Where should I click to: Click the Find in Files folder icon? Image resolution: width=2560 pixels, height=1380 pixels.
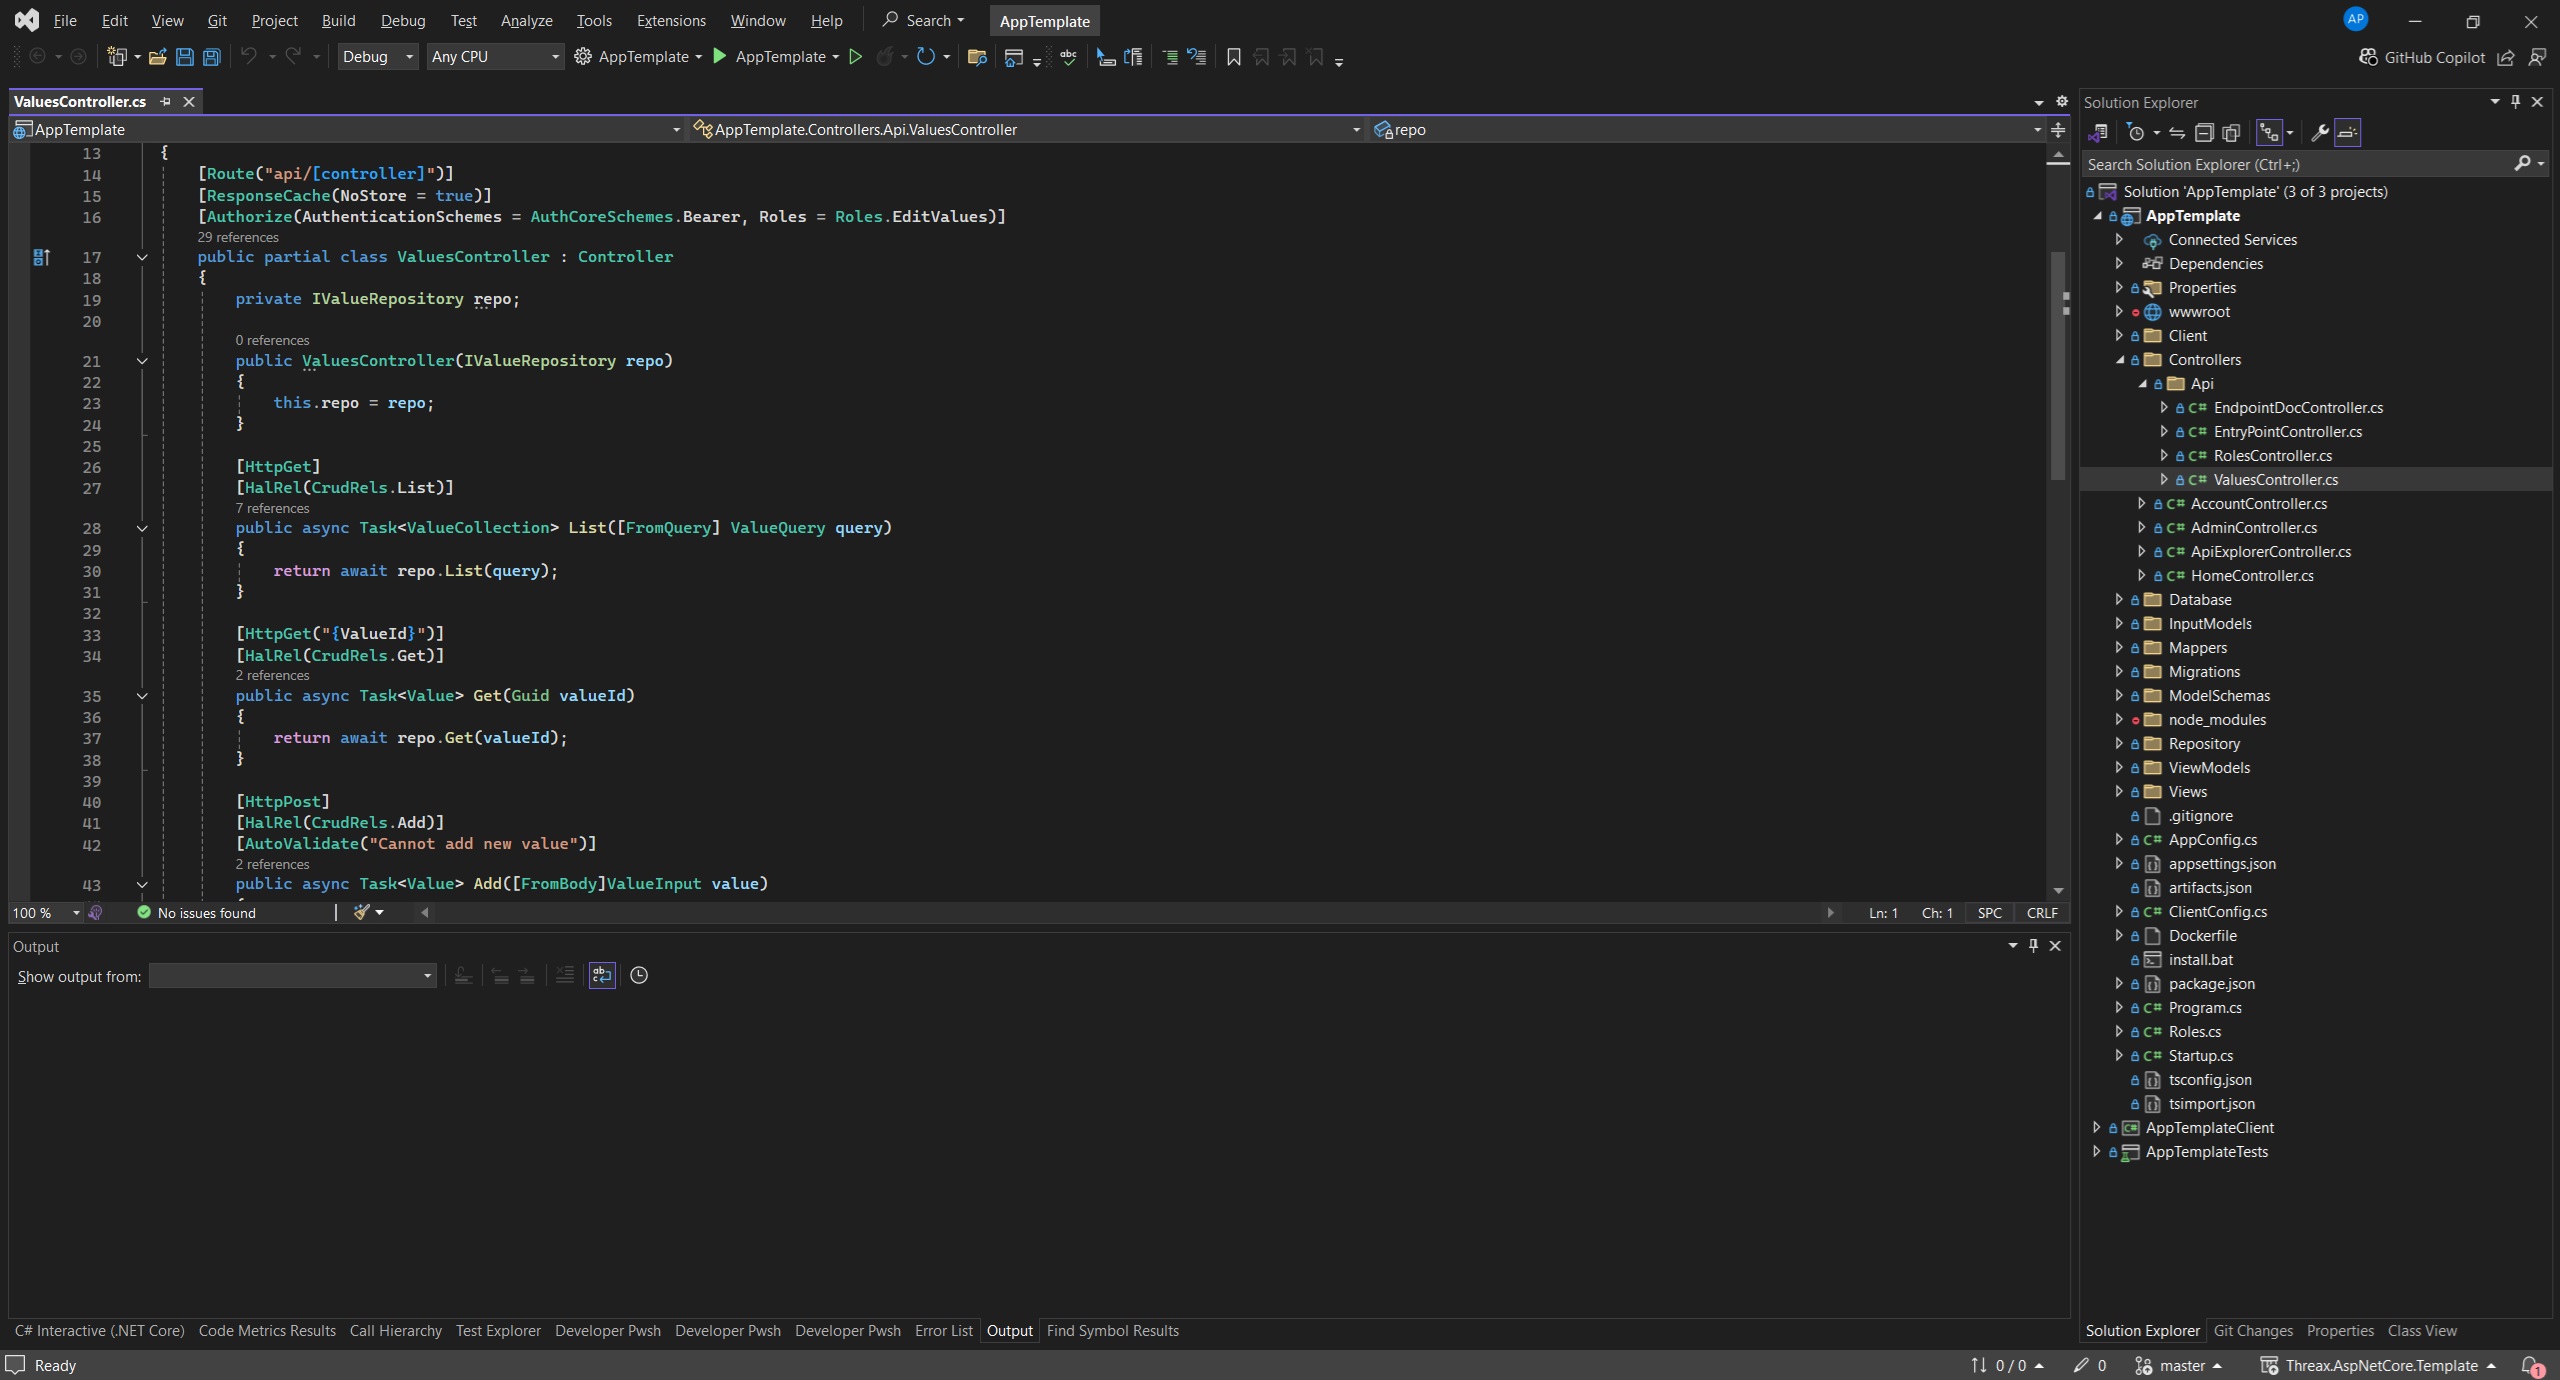tap(977, 57)
